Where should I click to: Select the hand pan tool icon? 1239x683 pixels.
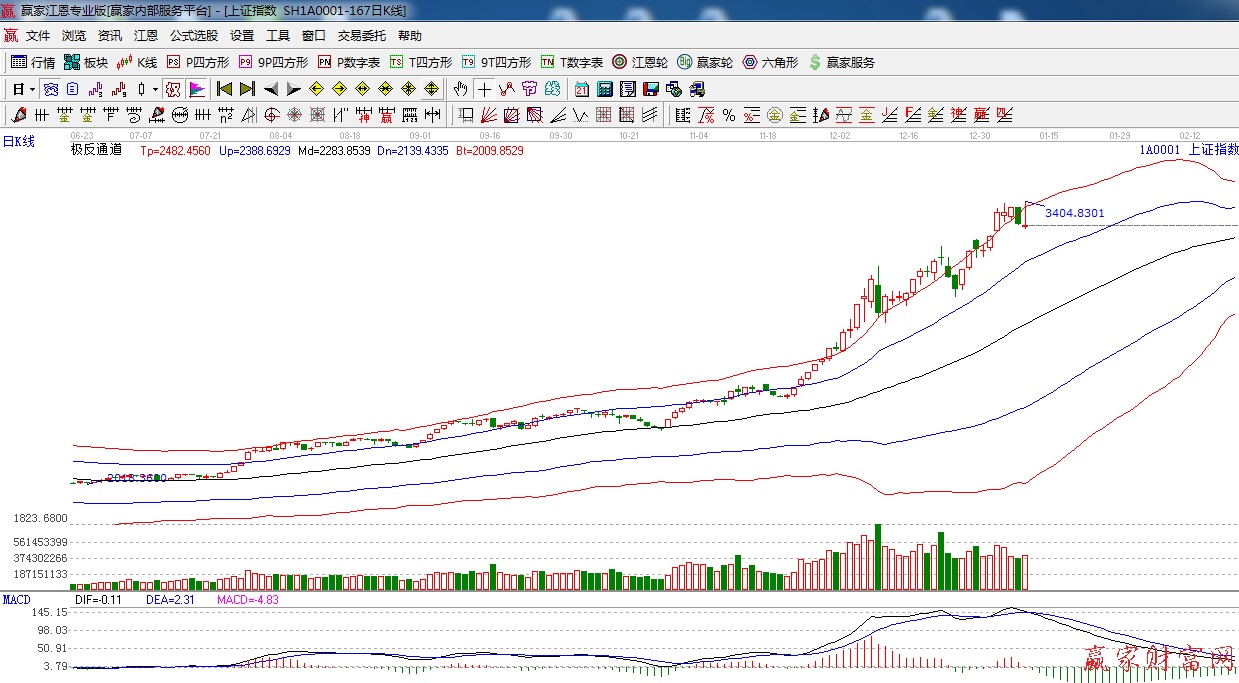pos(460,89)
